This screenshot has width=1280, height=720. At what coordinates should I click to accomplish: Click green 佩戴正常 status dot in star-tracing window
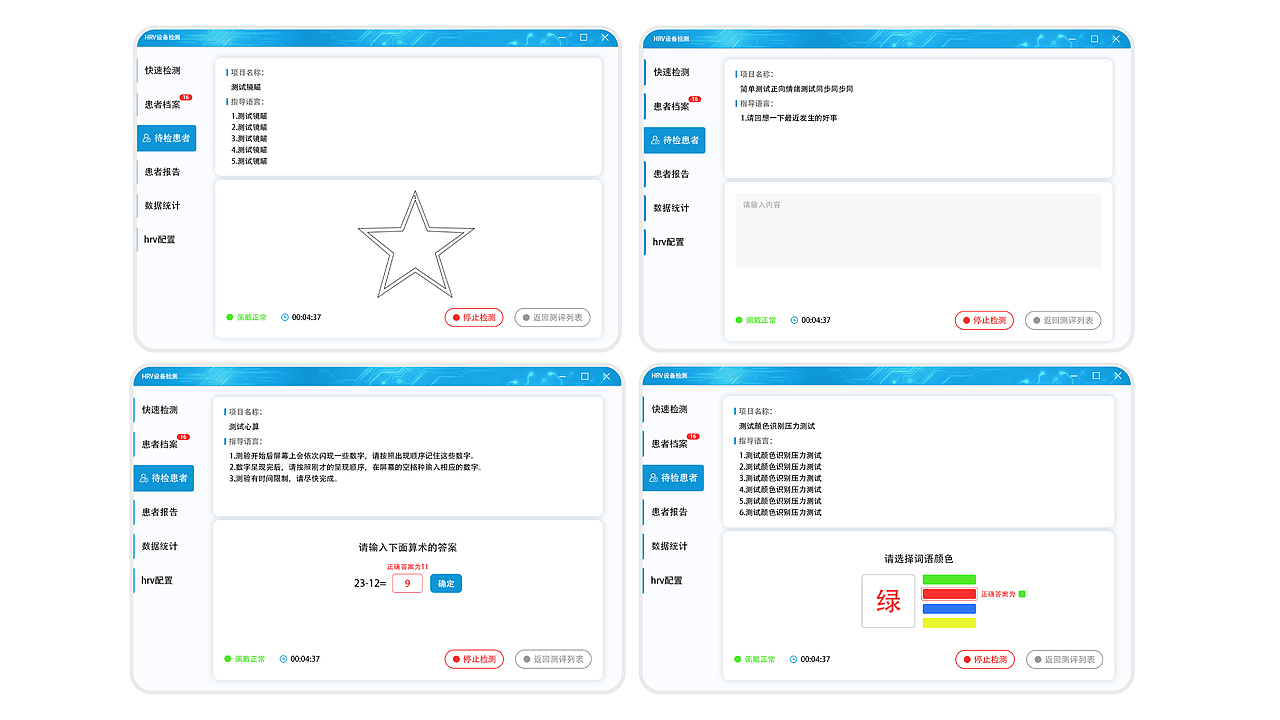click(230, 317)
